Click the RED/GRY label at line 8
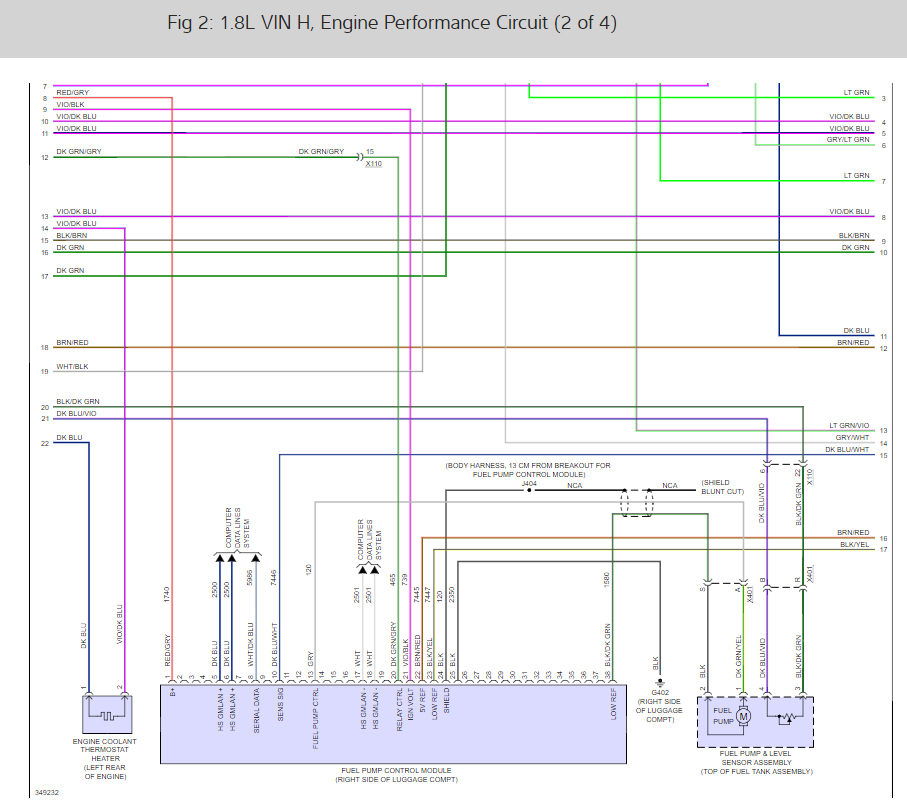Viewport: 907px width, 812px height. (72, 93)
